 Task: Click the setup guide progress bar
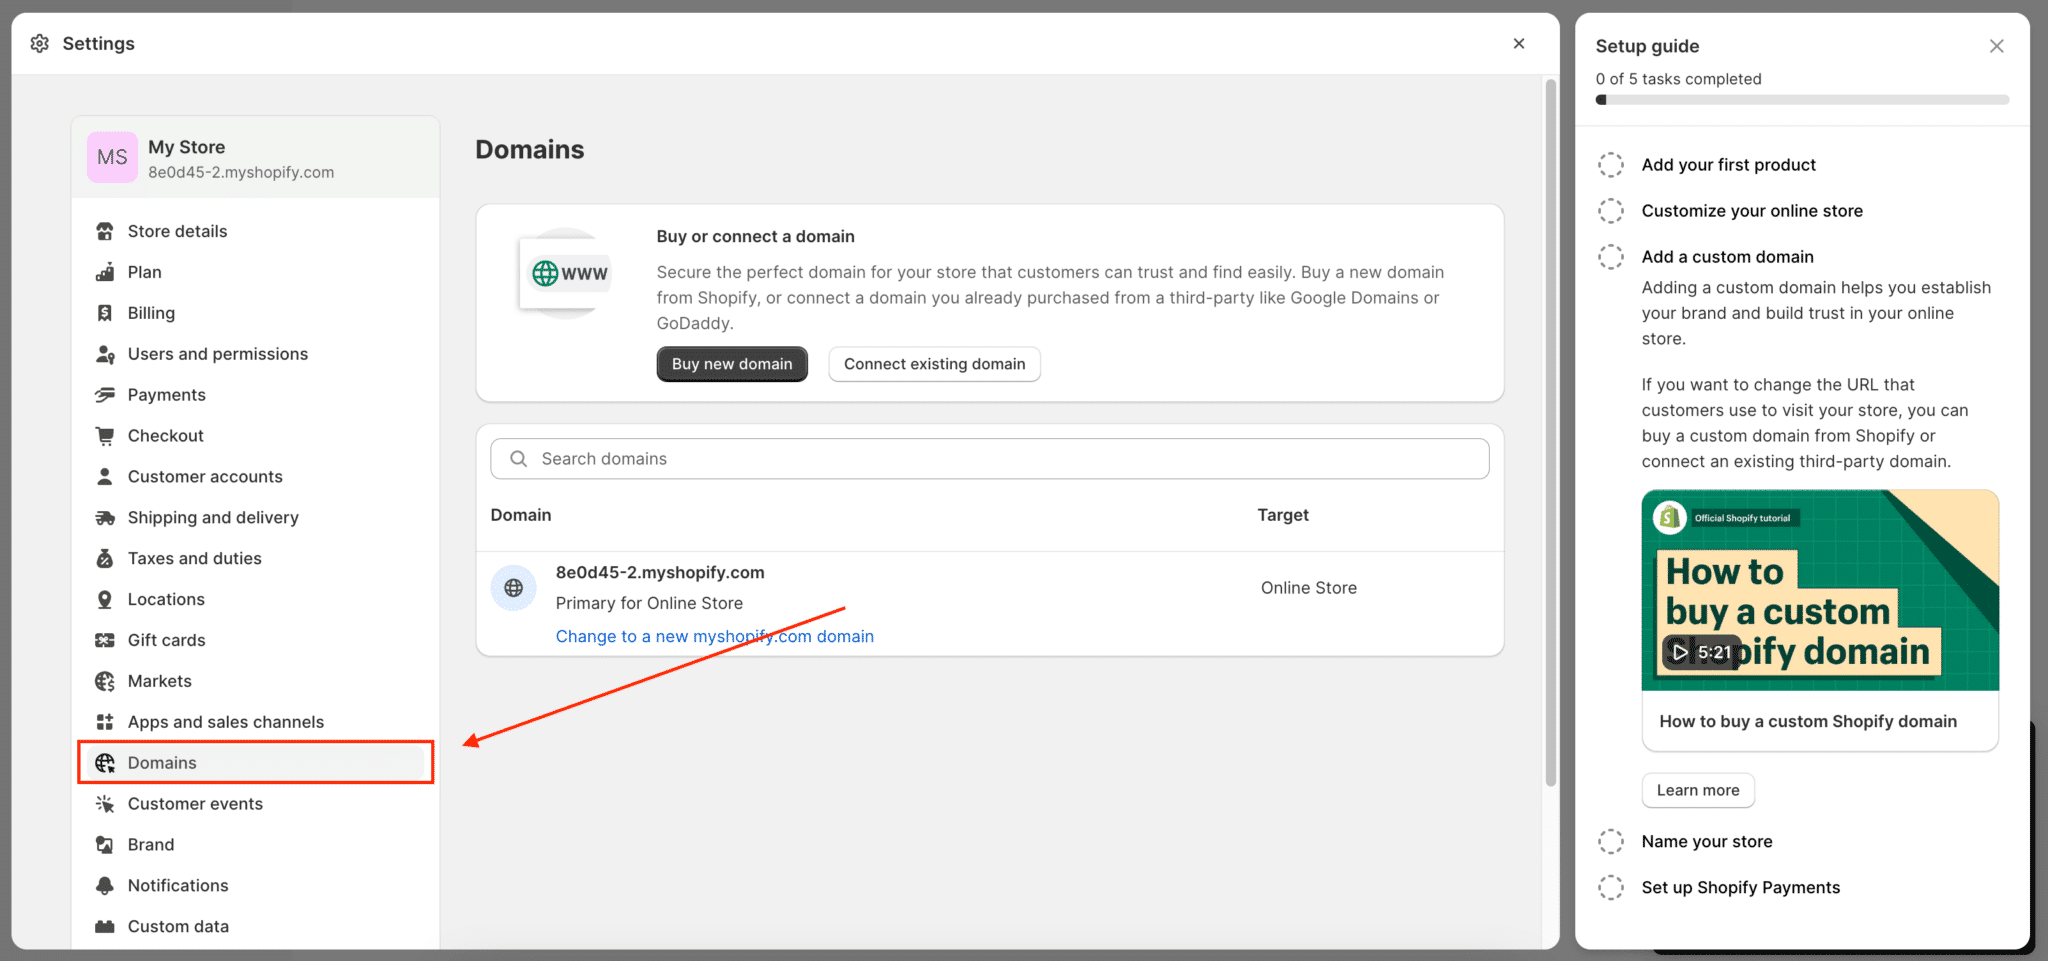coord(1802,100)
